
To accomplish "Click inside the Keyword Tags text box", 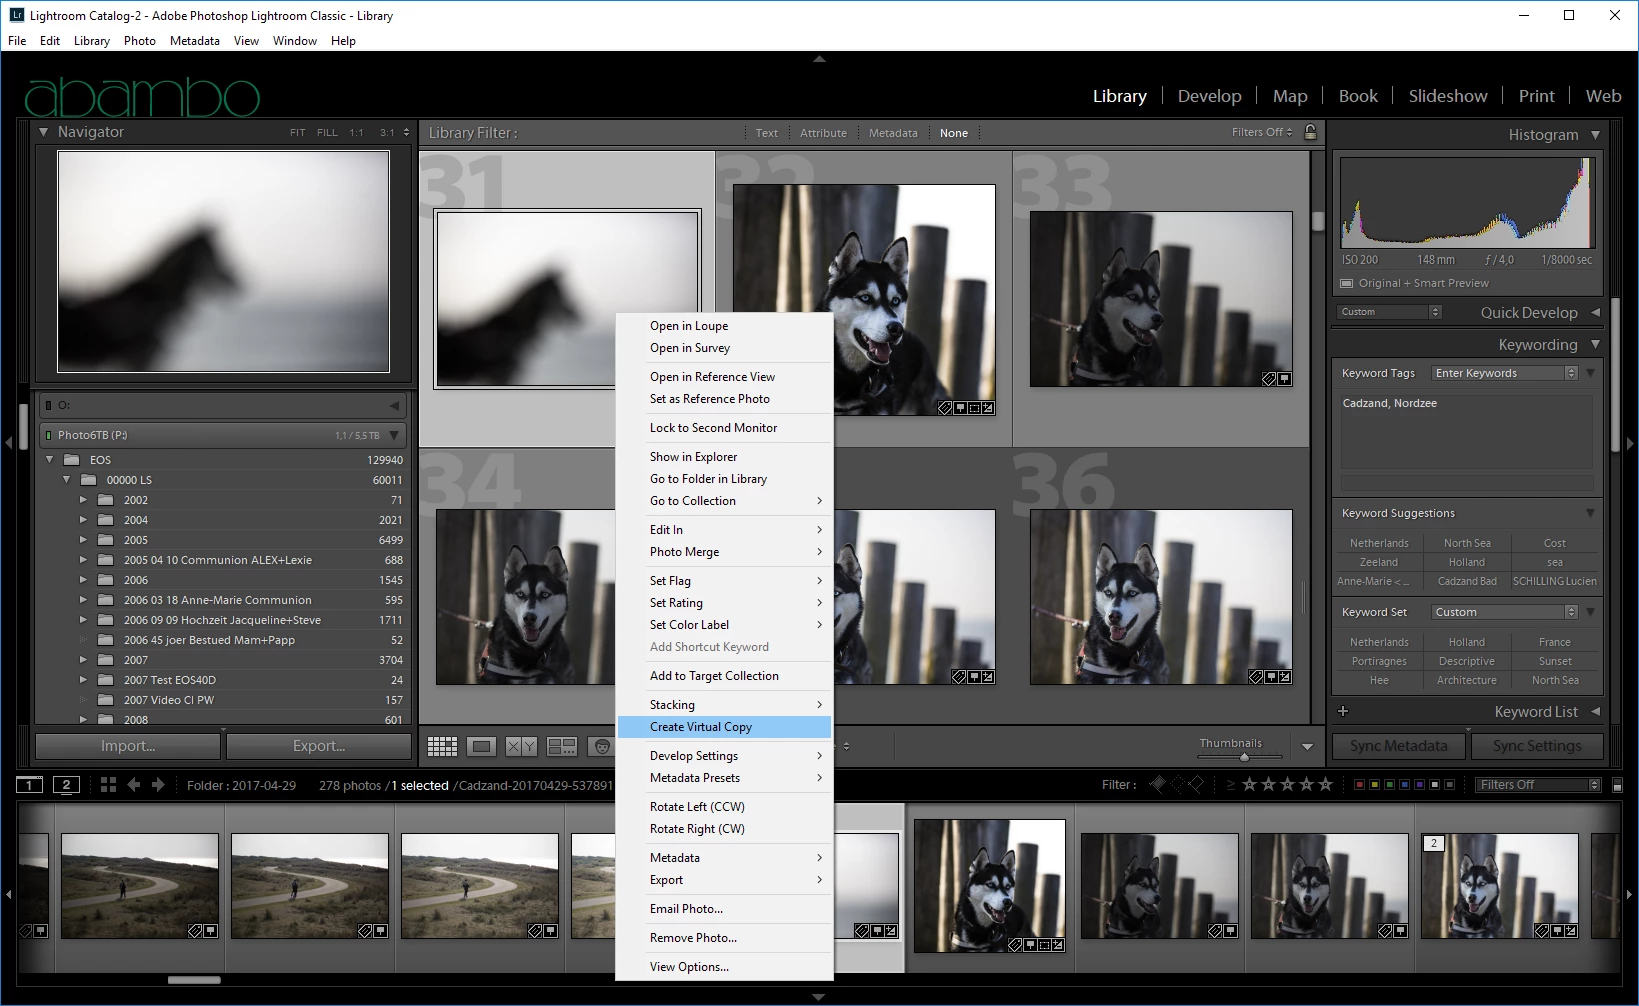I will [1467, 431].
